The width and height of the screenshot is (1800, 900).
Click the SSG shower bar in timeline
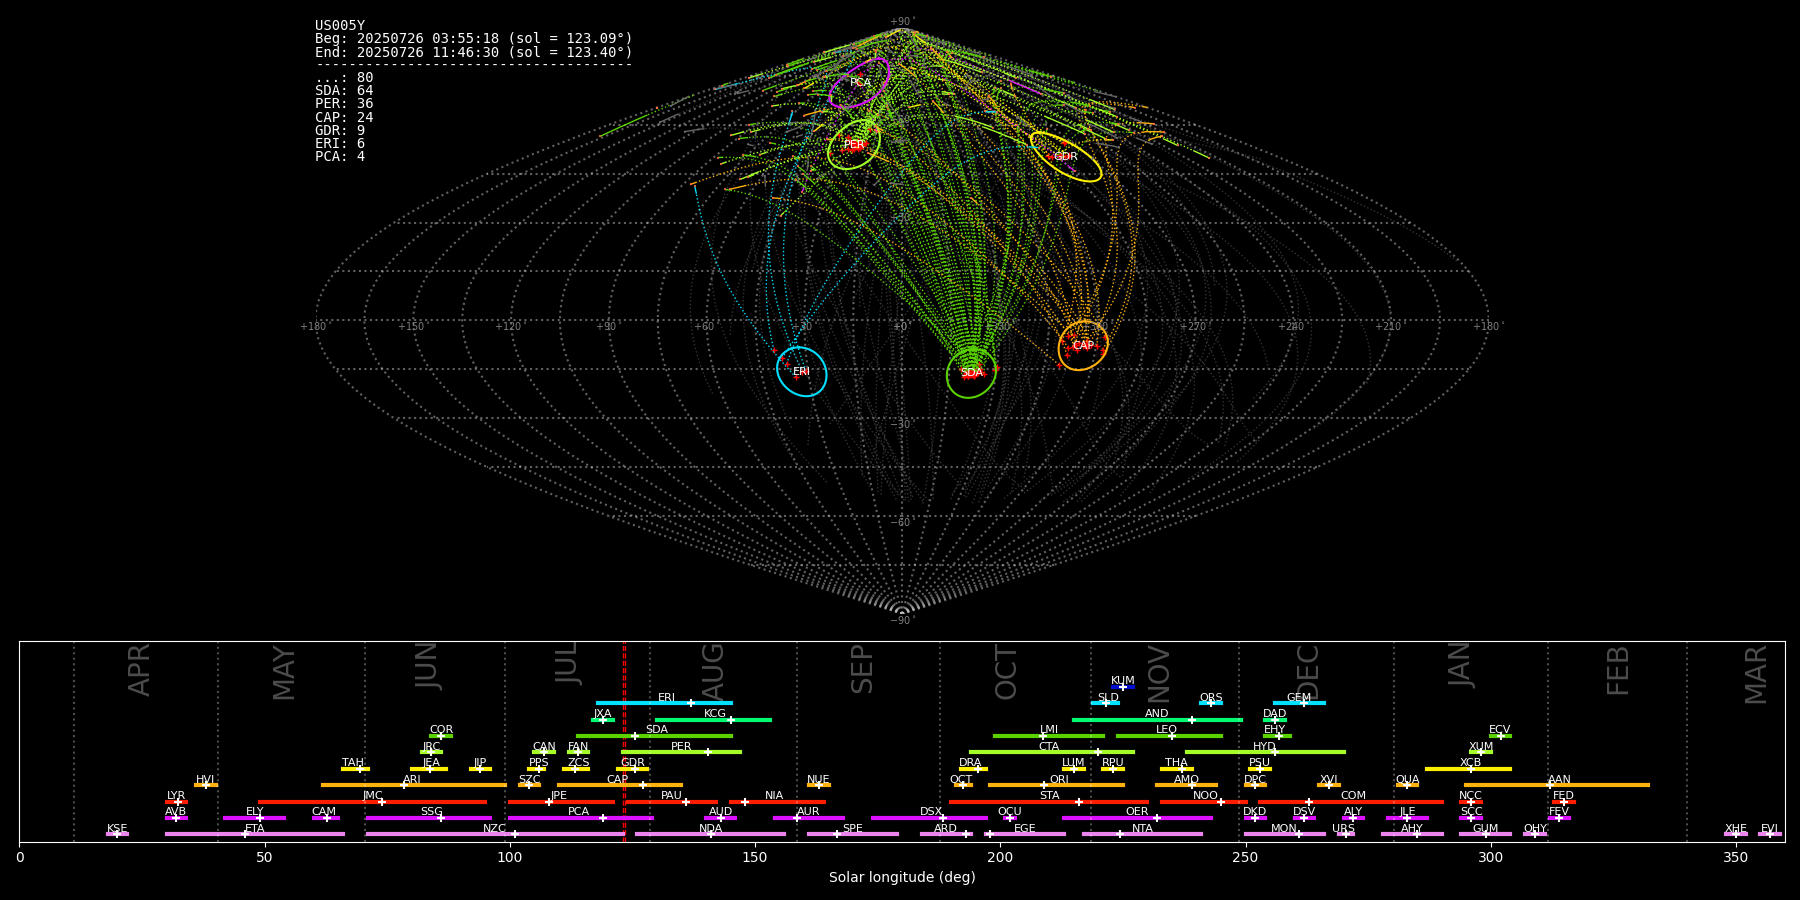point(429,818)
